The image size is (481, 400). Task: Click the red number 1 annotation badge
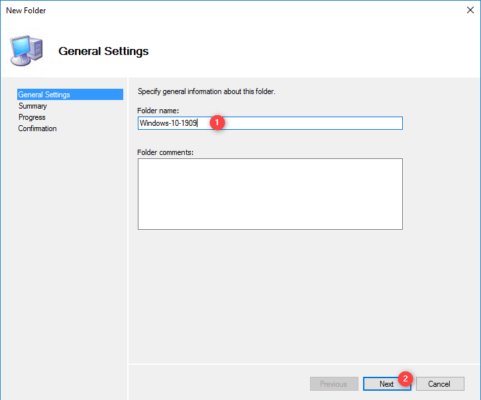[x=217, y=123]
